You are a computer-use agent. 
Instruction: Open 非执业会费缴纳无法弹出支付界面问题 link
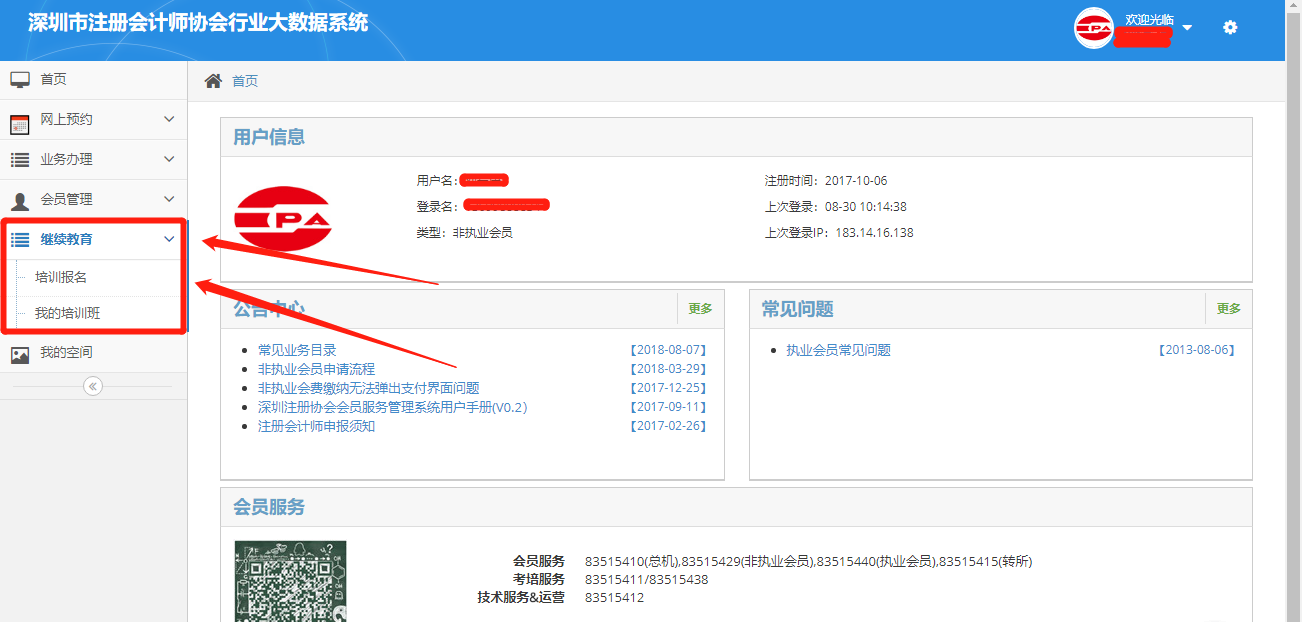(369, 388)
